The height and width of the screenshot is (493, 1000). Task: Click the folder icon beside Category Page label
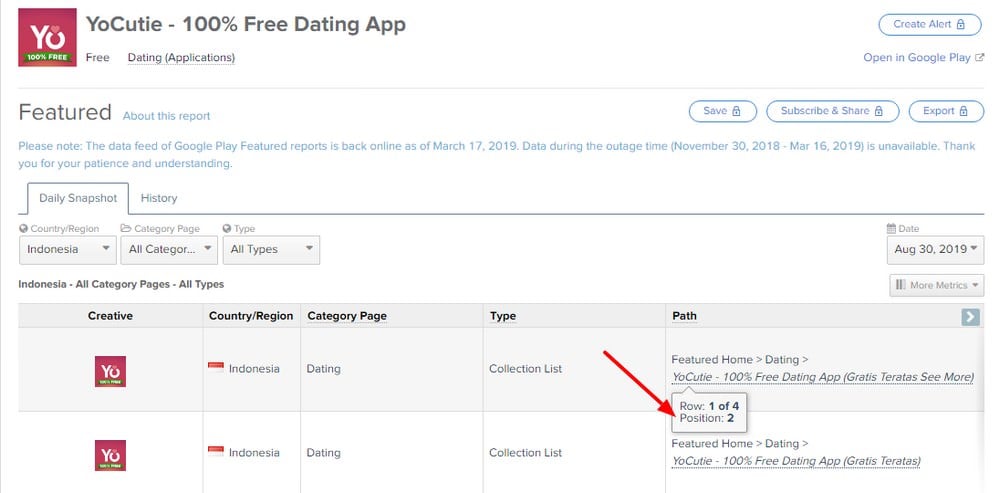(126, 228)
